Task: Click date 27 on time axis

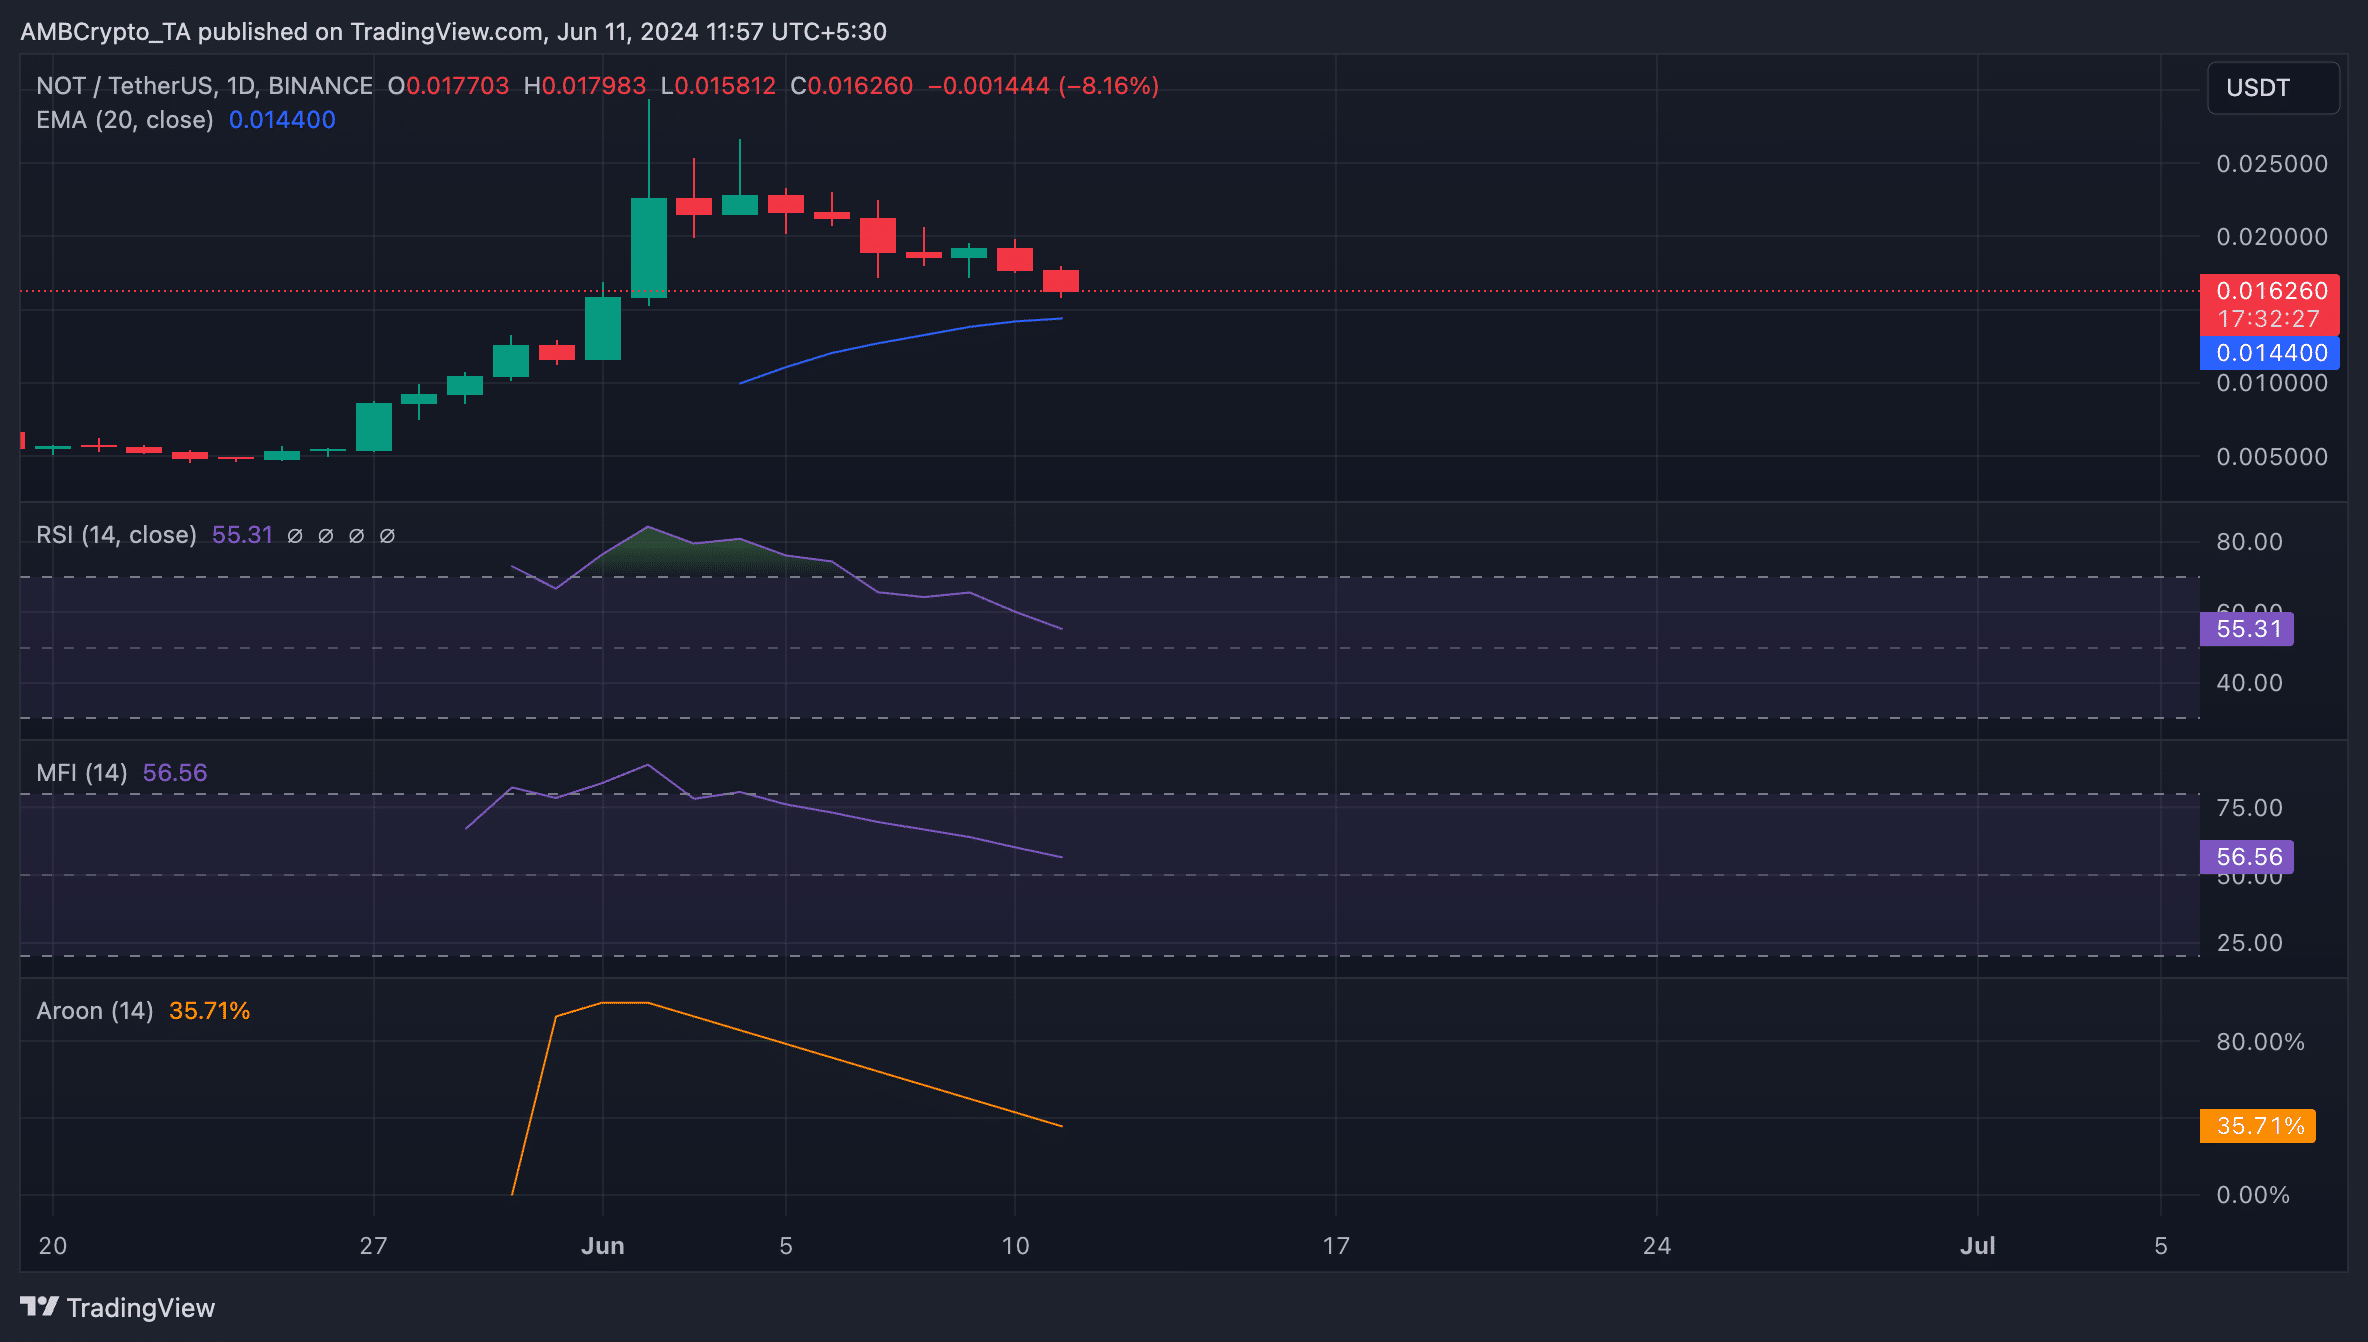Action: (373, 1246)
